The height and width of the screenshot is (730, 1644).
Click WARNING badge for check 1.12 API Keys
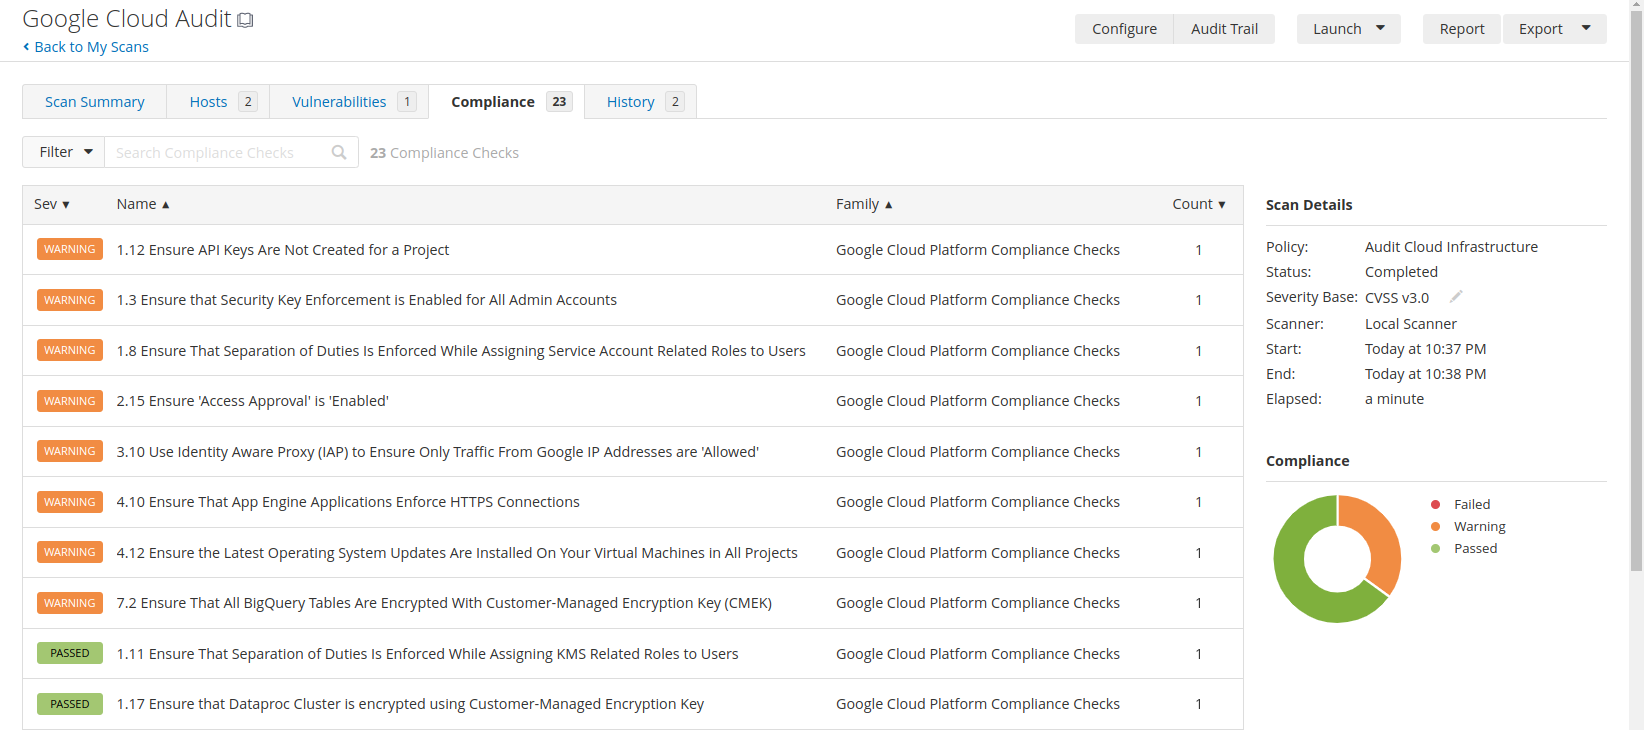pos(70,249)
